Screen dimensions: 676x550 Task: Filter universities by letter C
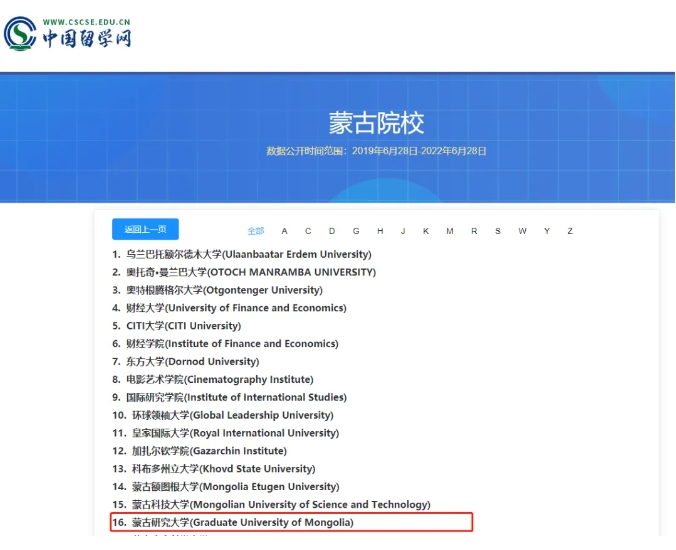pos(308,231)
